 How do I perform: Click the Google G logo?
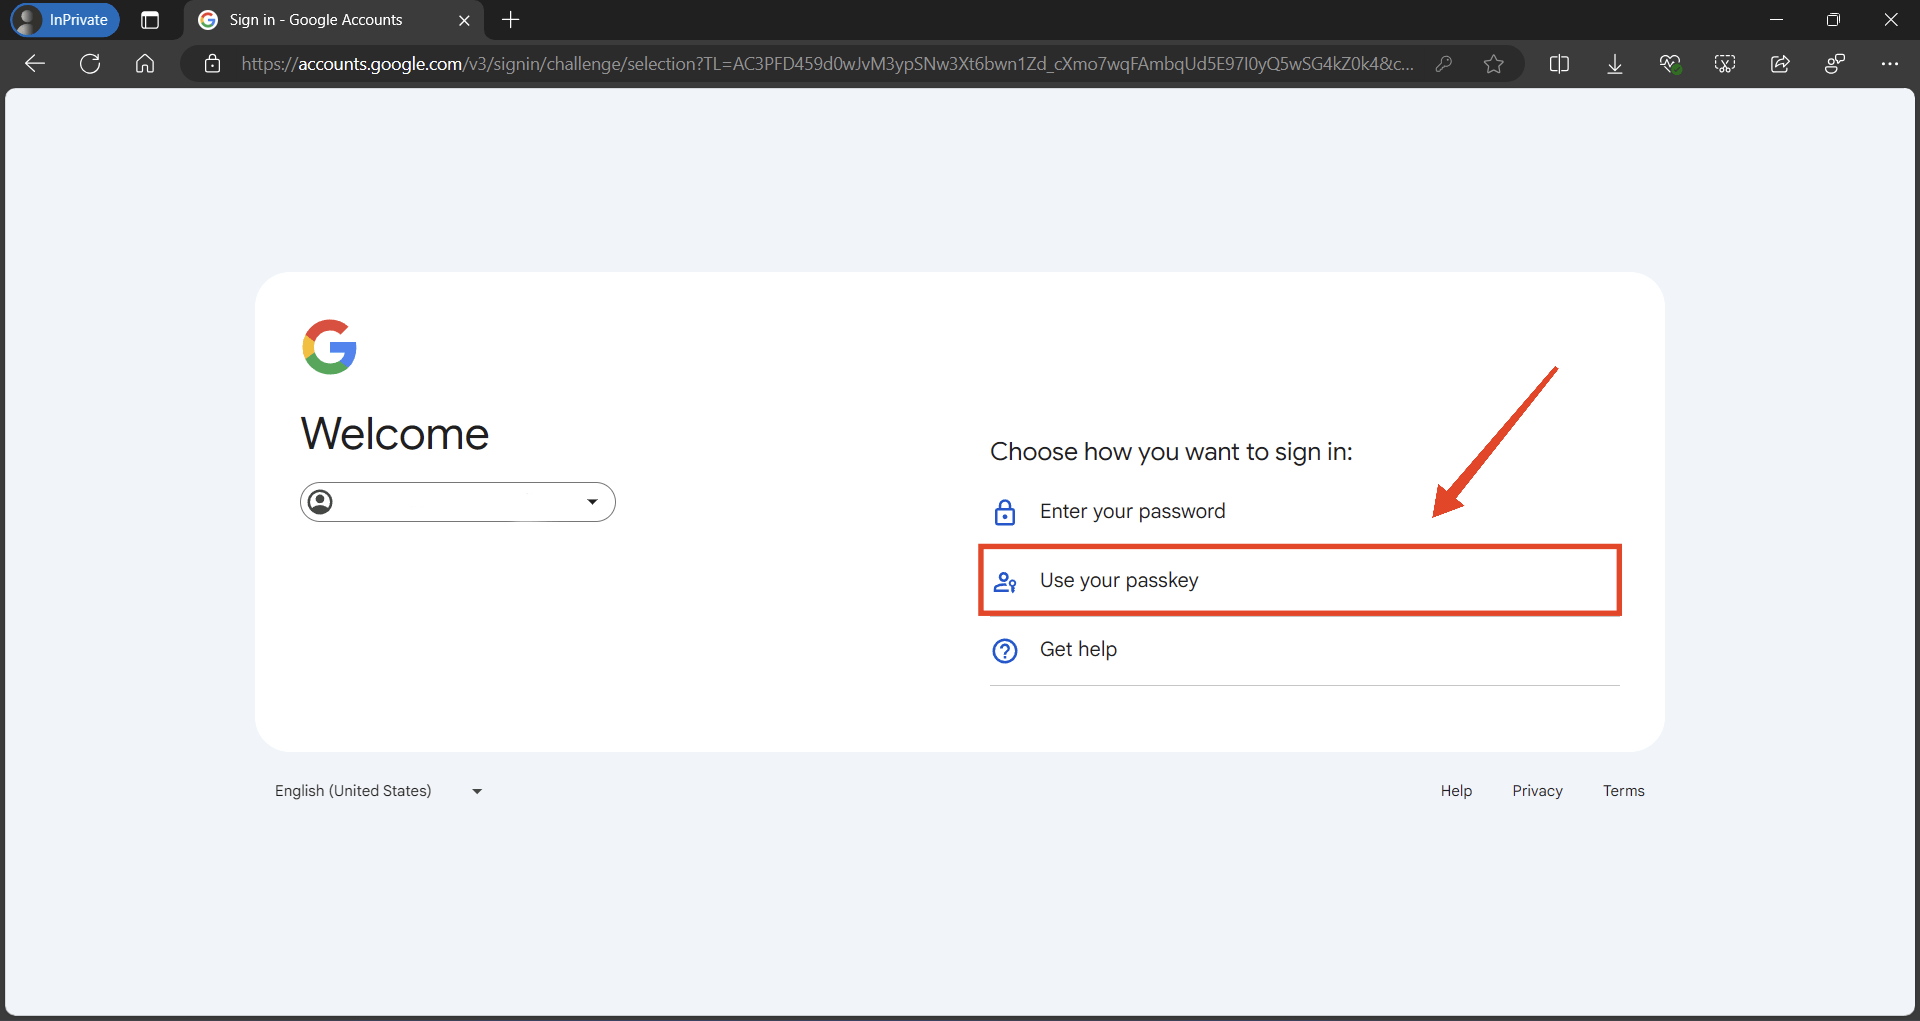330,347
